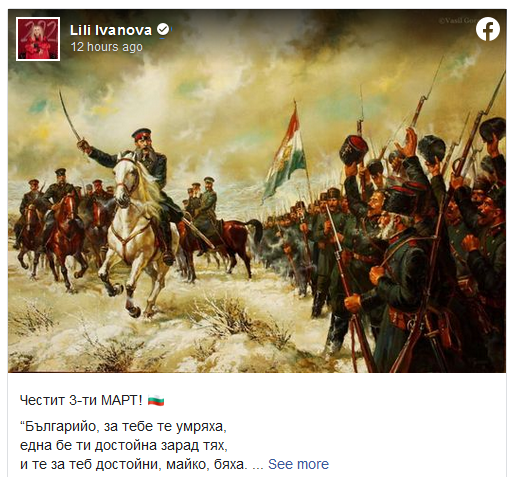Open the Facebook logo icon

488,29
